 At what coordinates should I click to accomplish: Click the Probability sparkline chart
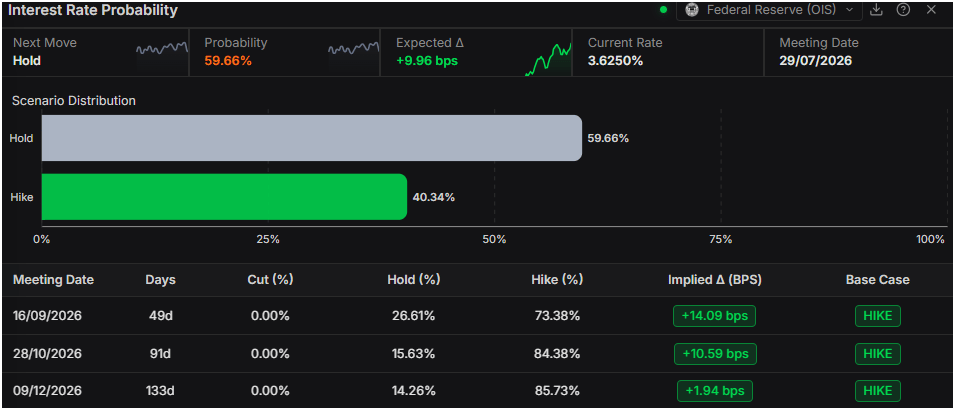pyautogui.click(x=353, y=49)
